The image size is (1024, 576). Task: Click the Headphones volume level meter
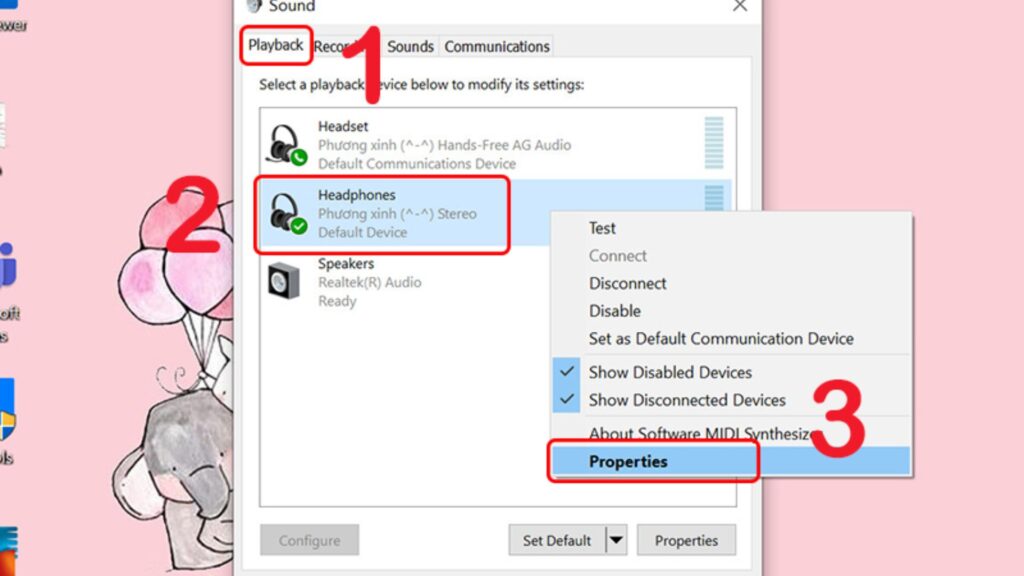[714, 198]
